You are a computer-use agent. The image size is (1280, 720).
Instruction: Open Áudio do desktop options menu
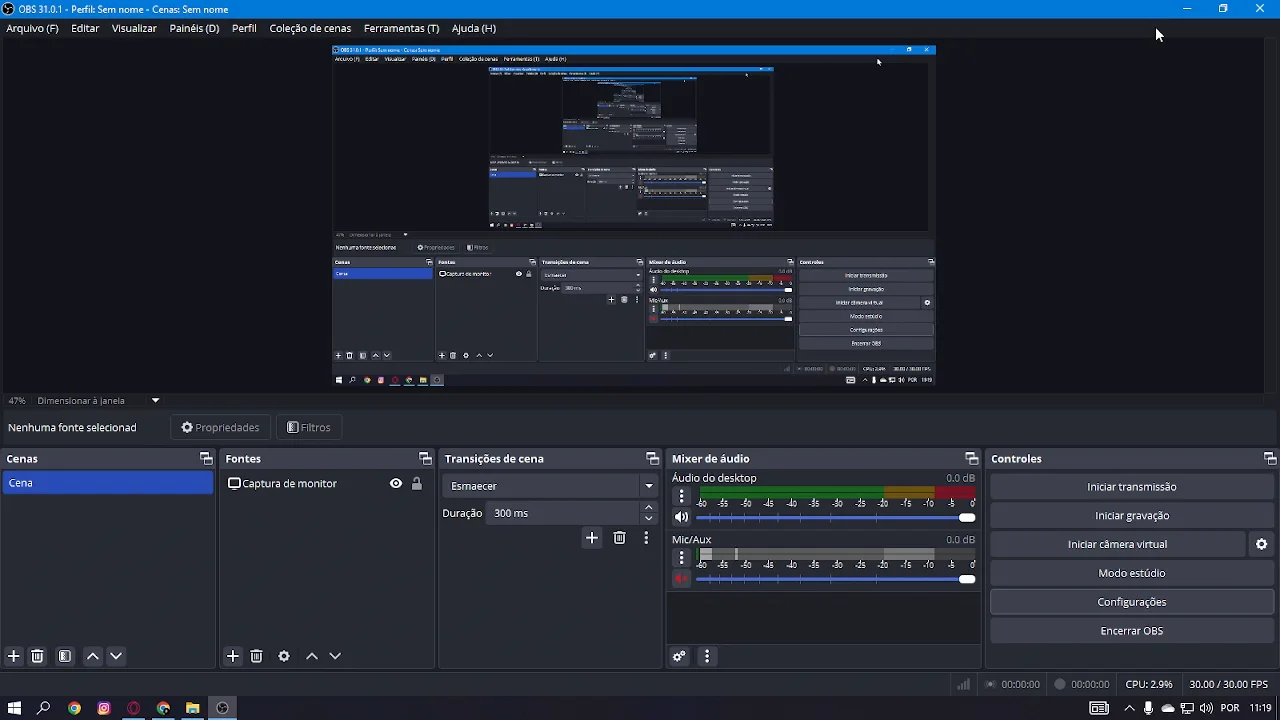tap(682, 496)
